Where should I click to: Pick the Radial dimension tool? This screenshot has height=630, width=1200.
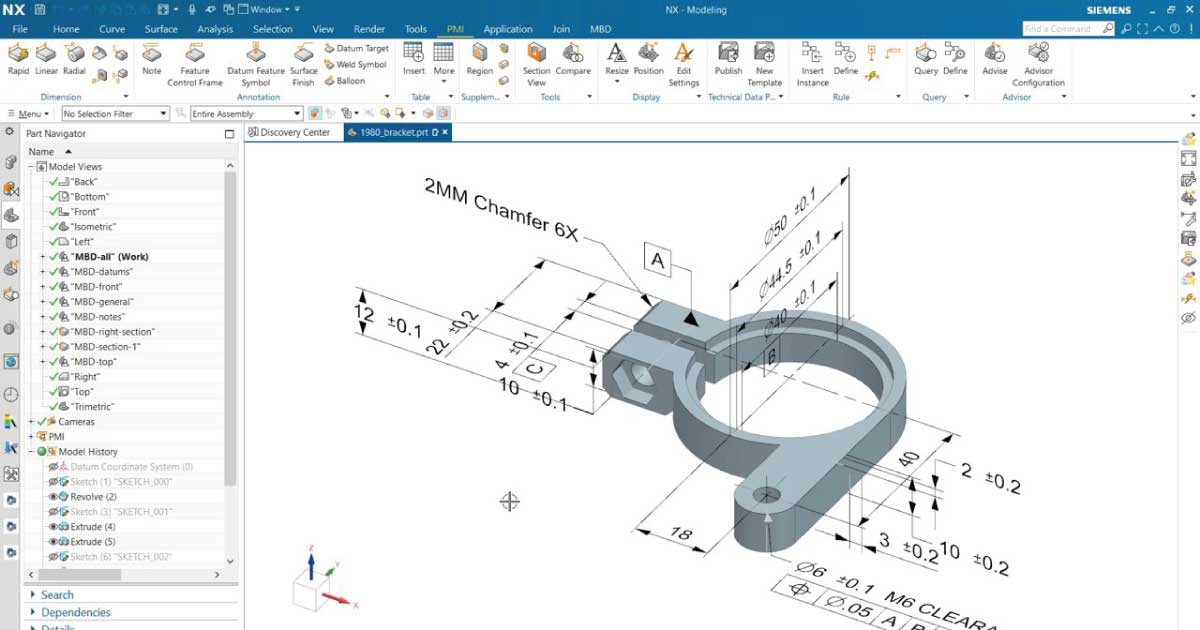74,59
